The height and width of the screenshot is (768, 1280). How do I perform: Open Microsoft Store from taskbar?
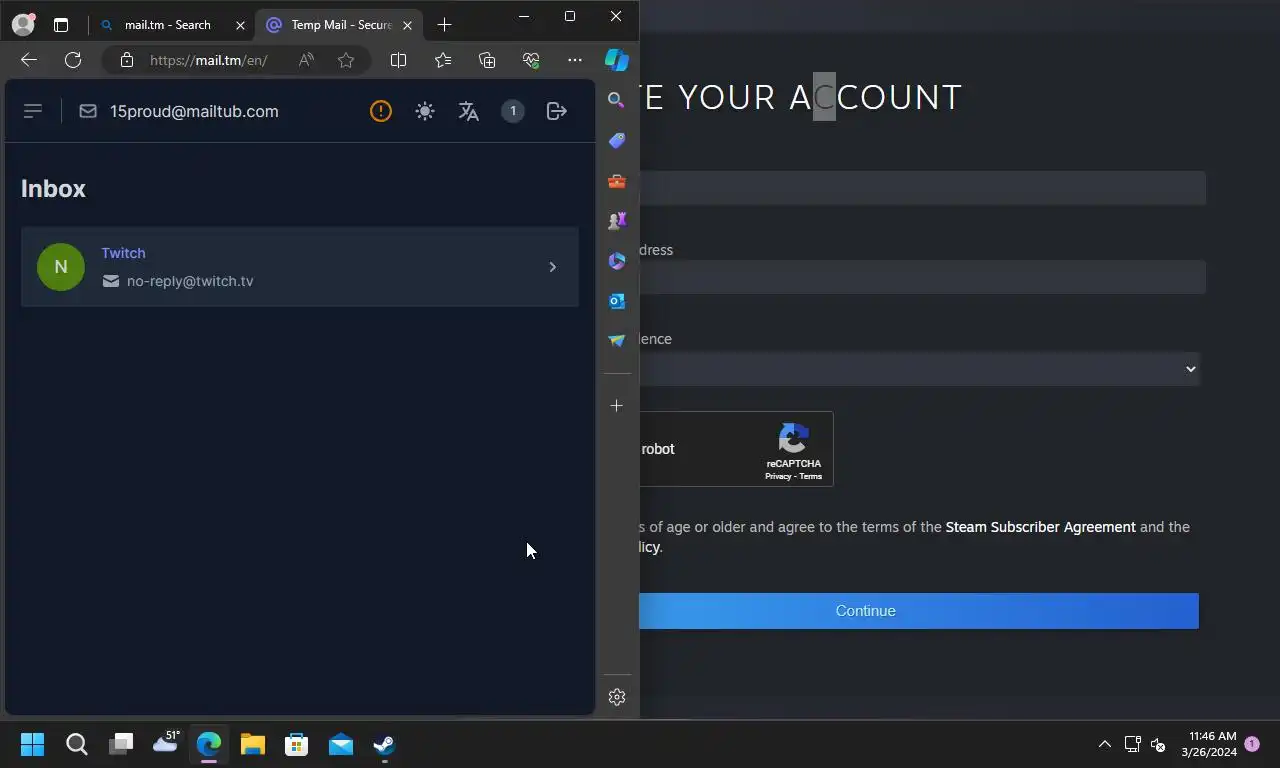(x=296, y=744)
